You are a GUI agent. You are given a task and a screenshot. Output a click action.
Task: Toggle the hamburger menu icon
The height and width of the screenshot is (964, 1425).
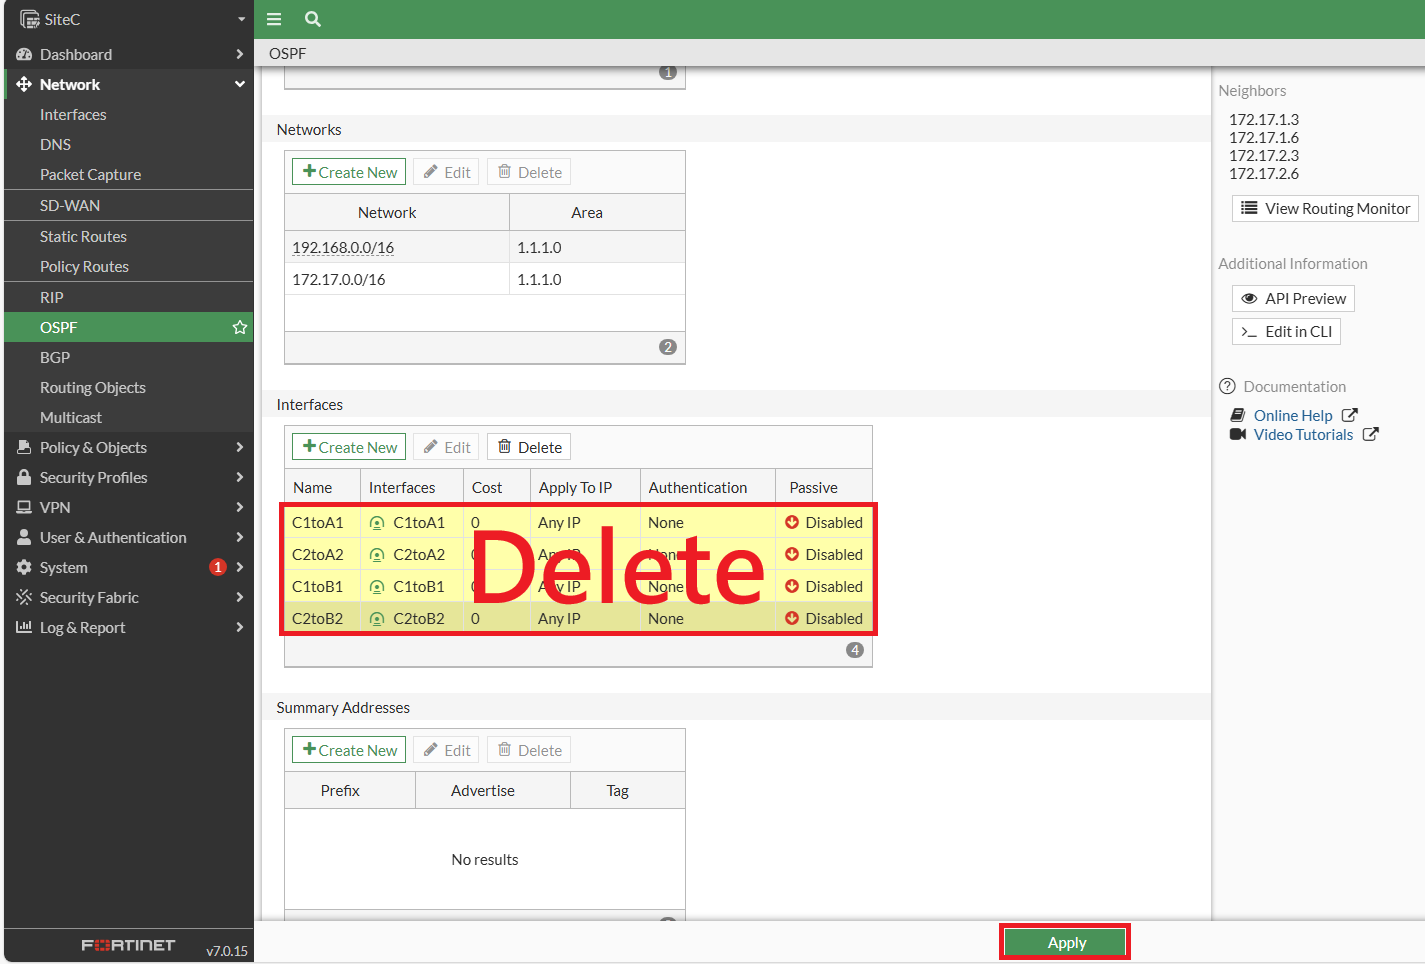point(274,19)
